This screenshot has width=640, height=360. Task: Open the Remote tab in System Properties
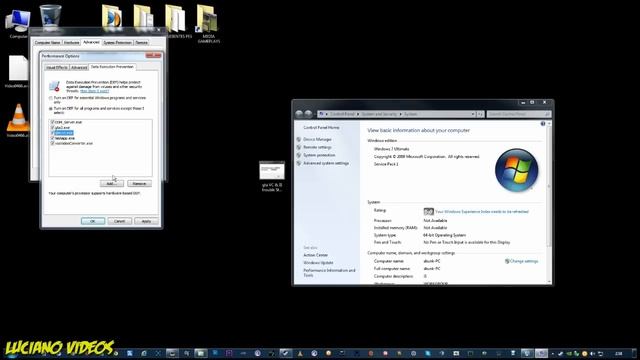coord(142,42)
